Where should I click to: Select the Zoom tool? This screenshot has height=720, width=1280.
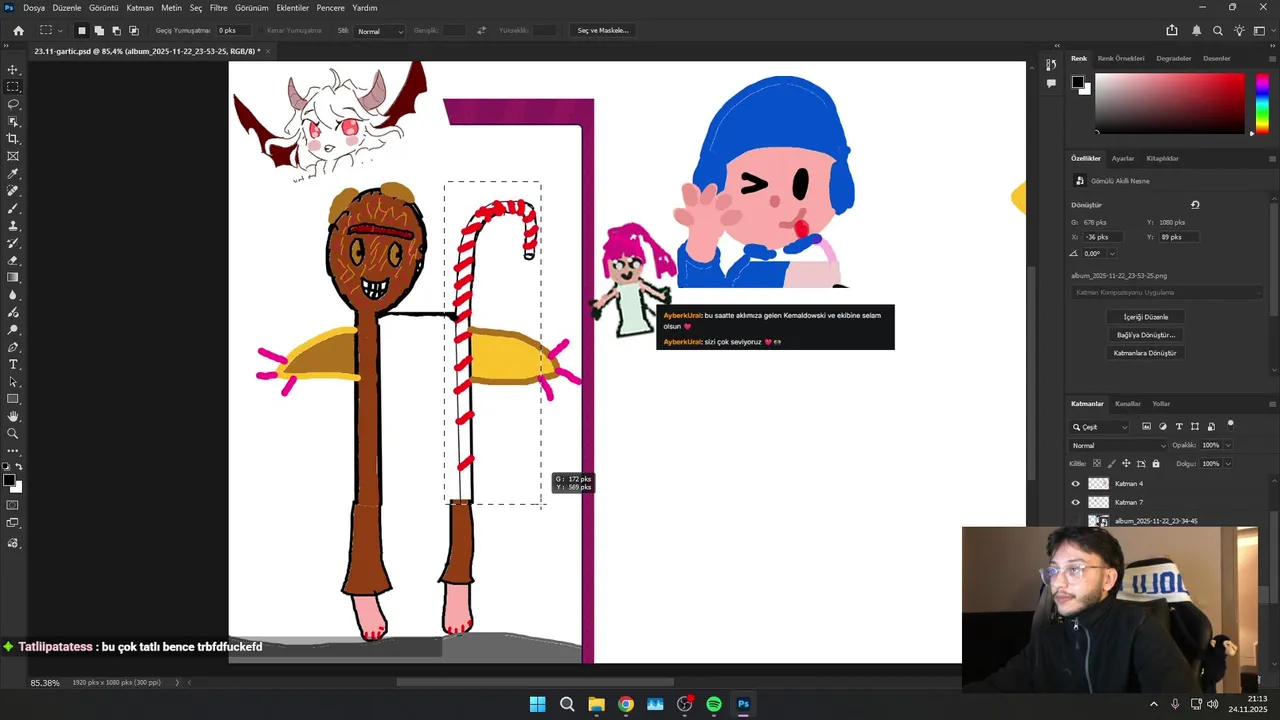13,433
